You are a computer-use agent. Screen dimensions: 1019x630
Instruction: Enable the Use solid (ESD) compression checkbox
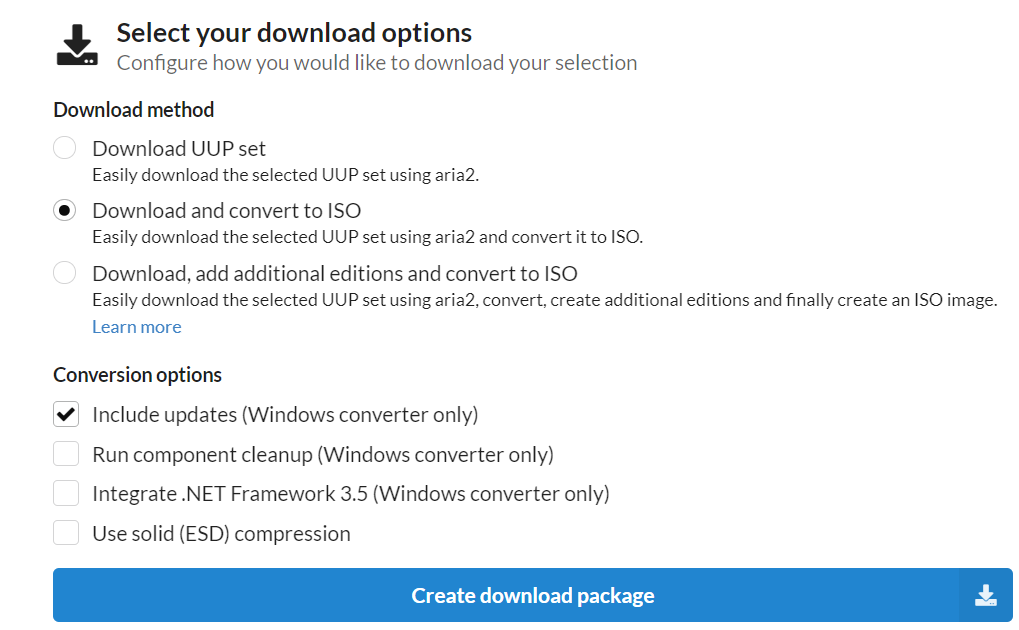coord(66,533)
